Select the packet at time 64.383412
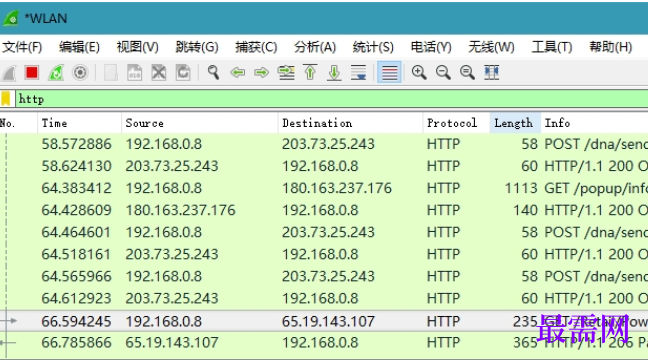The image size is (648, 360). point(324,188)
